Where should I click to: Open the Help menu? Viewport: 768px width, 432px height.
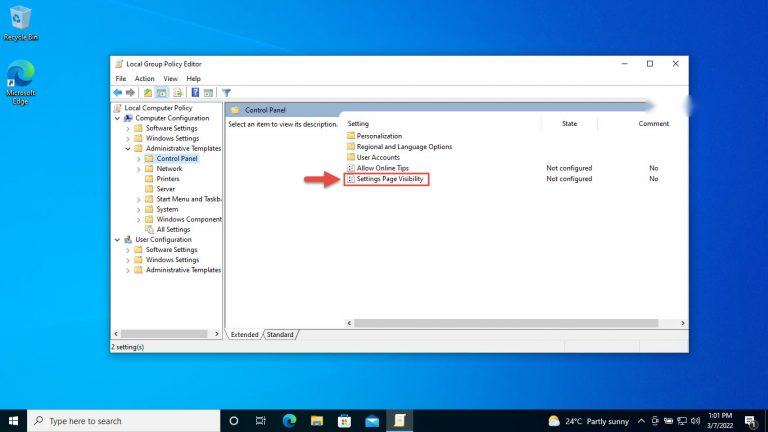193,78
